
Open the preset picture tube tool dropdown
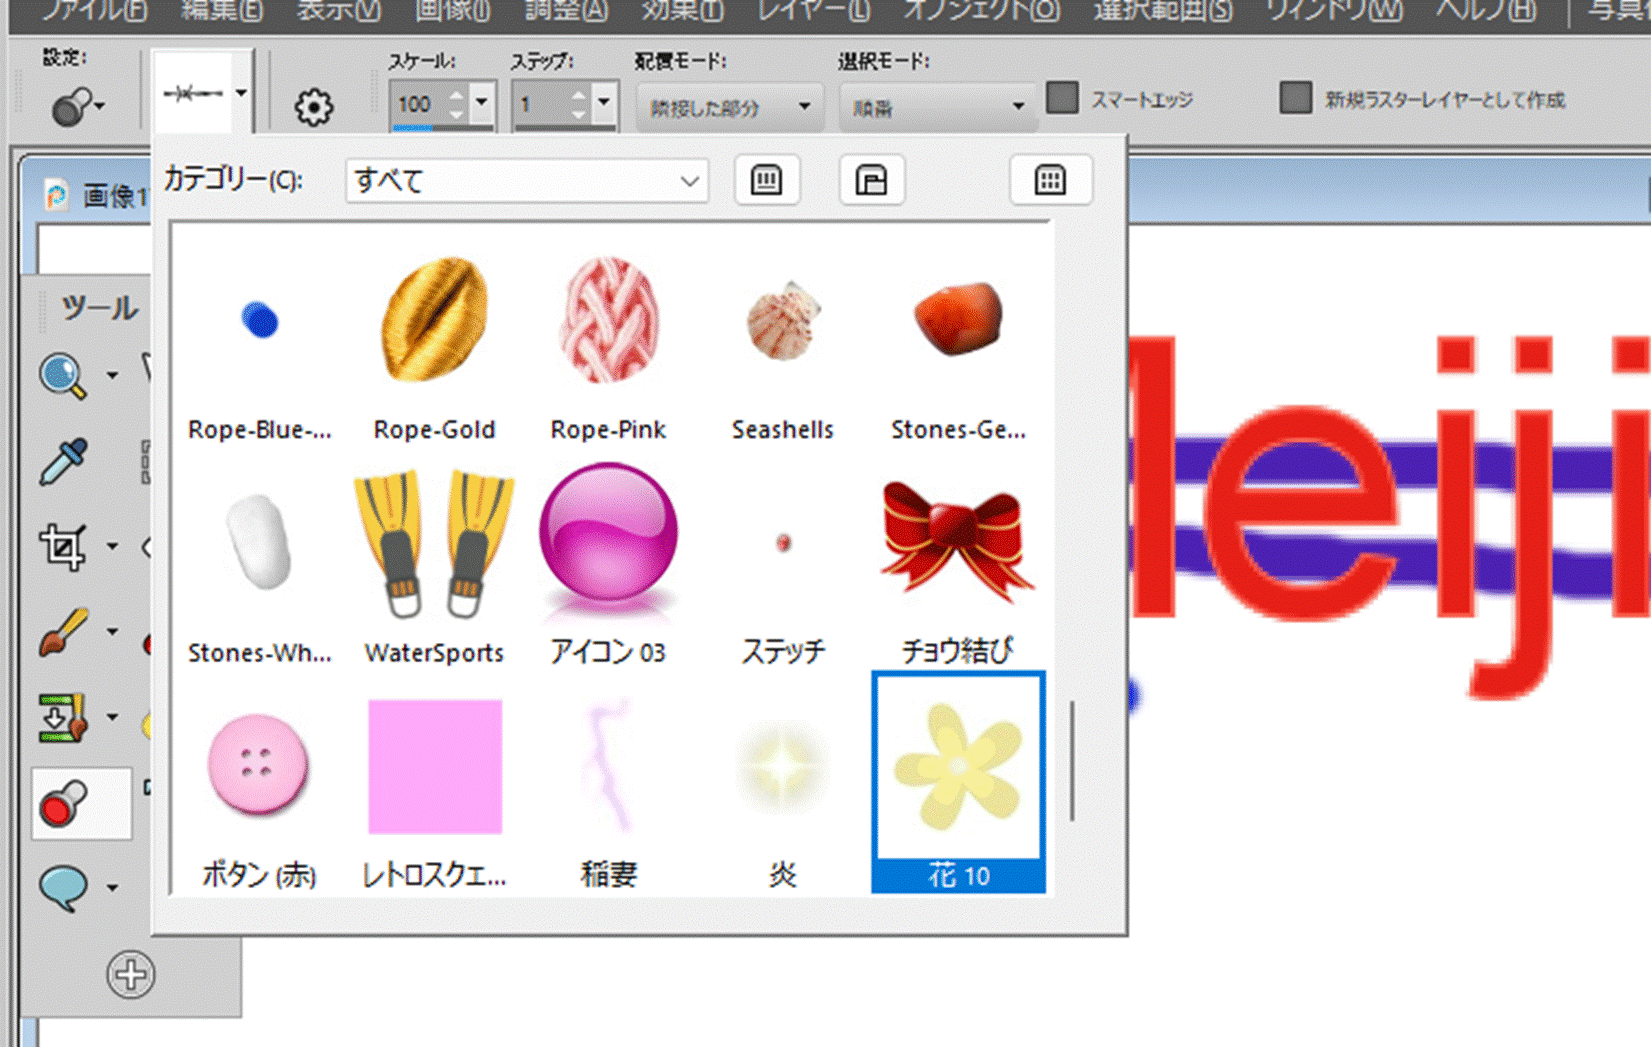pyautogui.click(x=79, y=106)
